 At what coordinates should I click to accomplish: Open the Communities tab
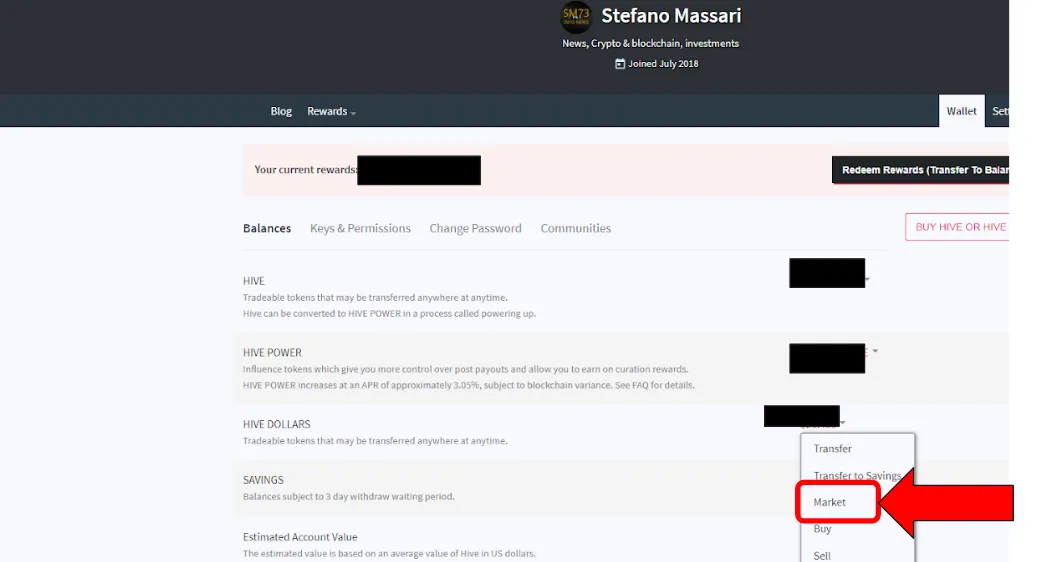575,228
